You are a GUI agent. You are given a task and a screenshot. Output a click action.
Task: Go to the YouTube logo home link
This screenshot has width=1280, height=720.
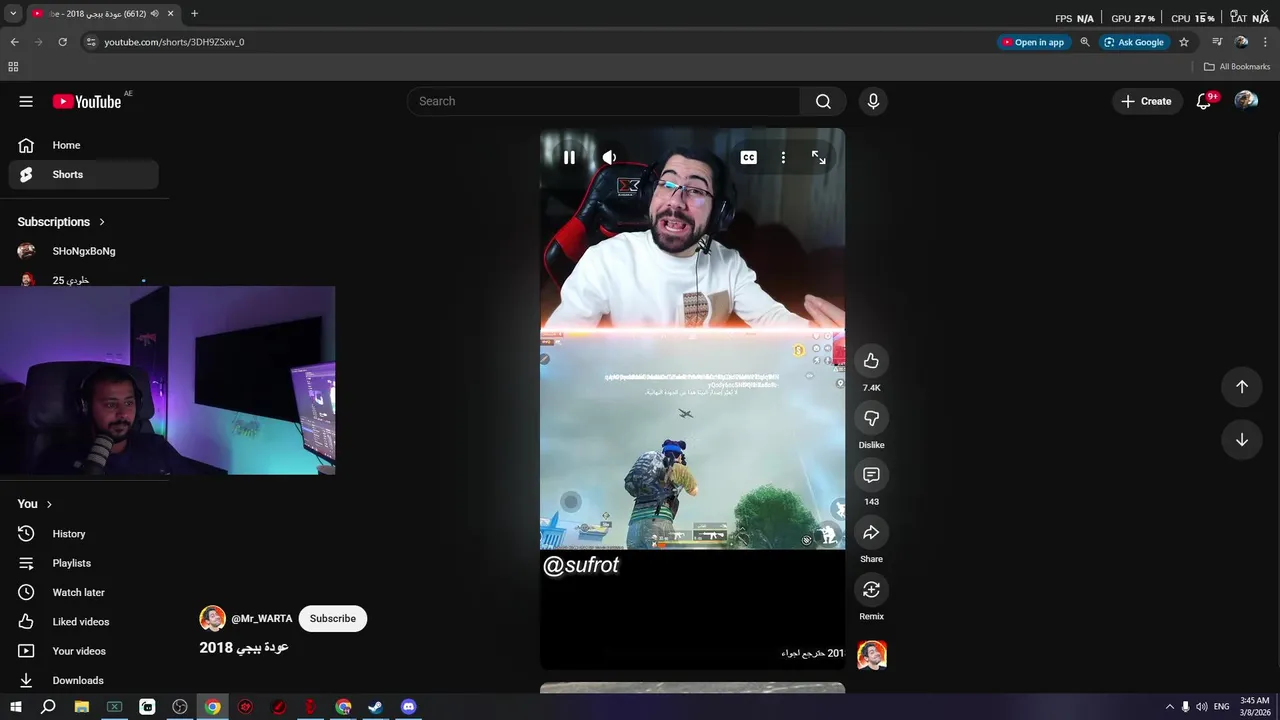[87, 101]
